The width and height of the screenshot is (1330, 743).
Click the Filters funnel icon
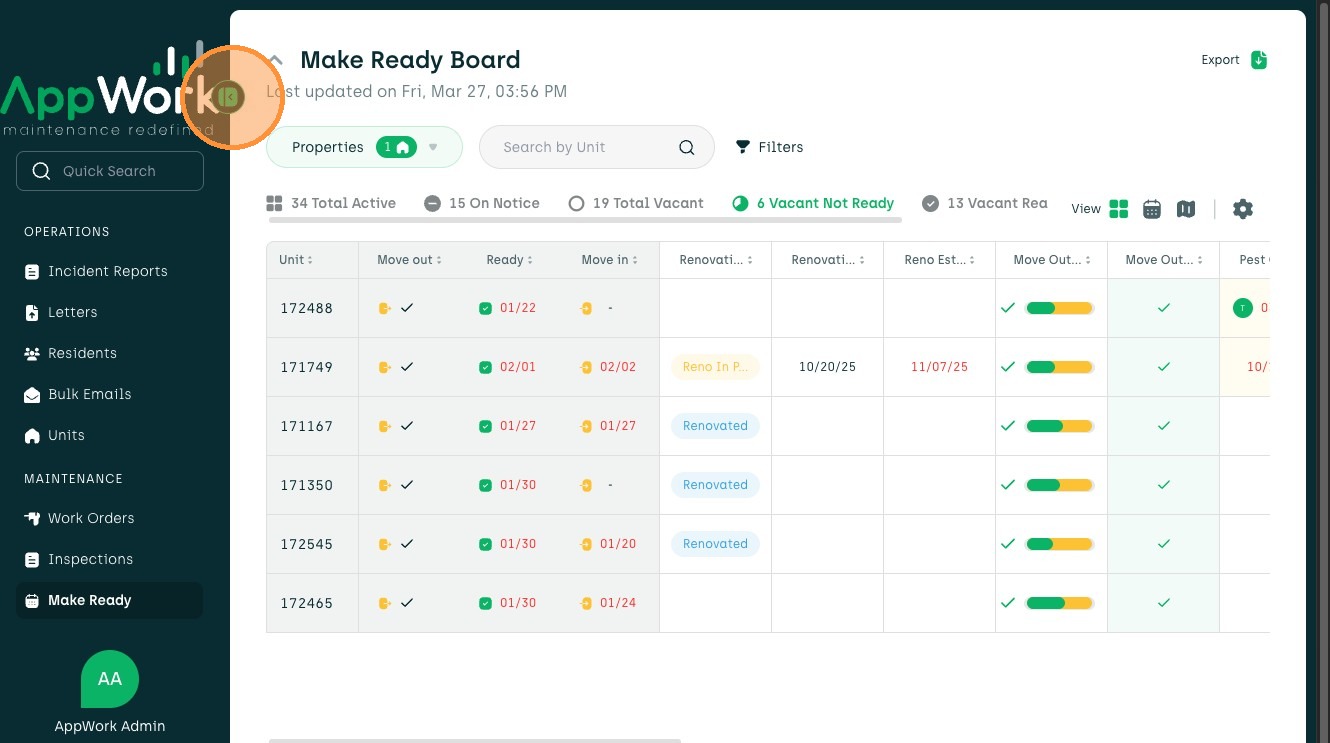[x=743, y=147]
